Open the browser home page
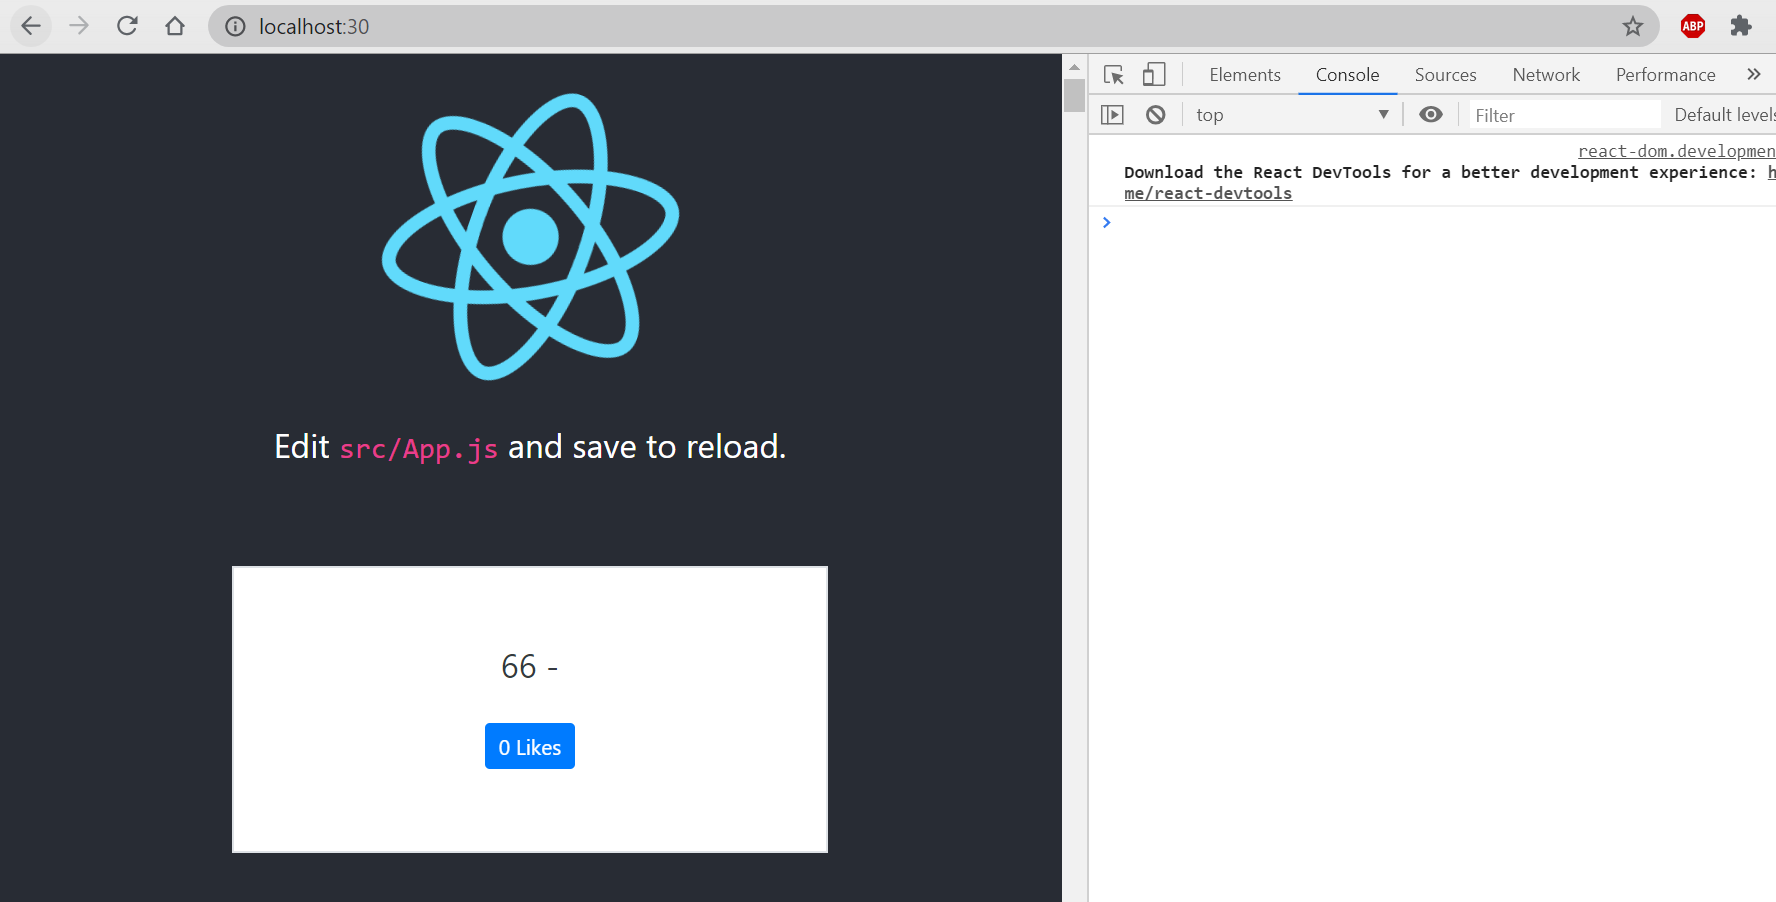The height and width of the screenshot is (902, 1776). (x=175, y=26)
